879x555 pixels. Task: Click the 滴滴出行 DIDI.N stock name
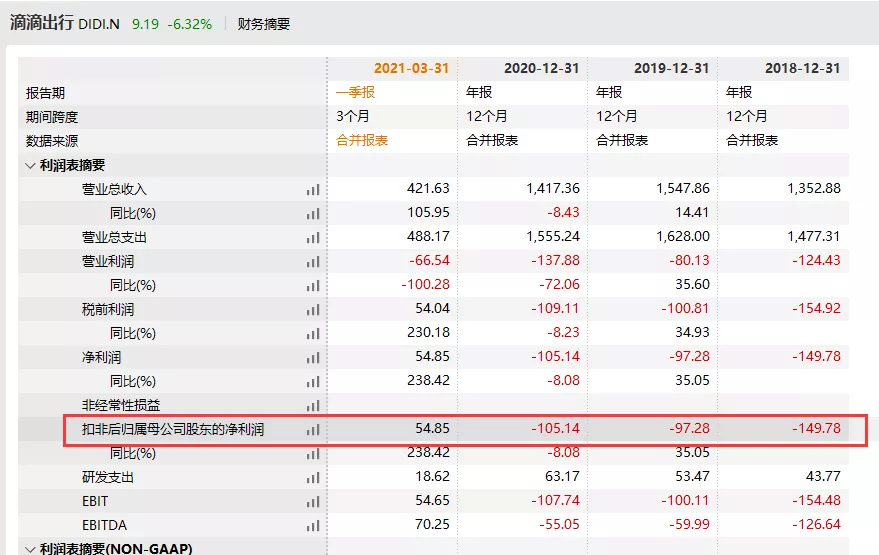pos(64,23)
